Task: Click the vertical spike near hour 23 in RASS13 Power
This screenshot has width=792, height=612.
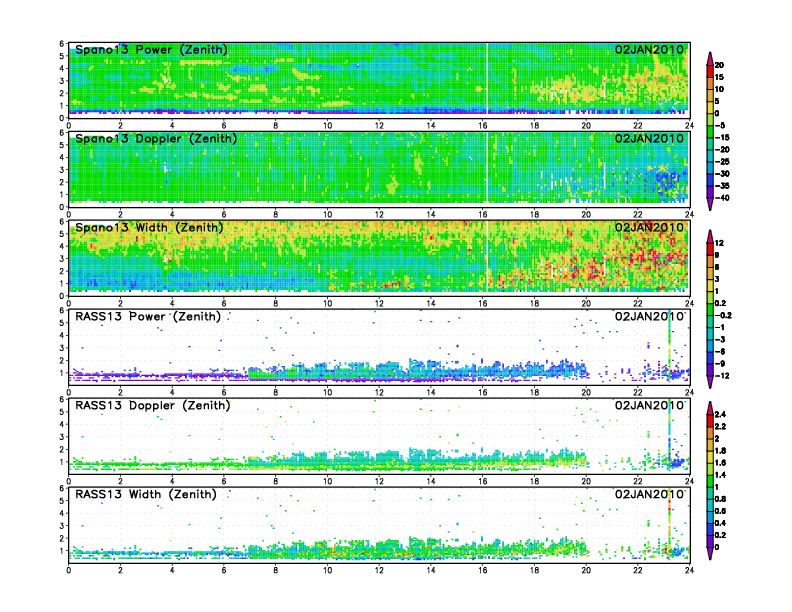Action: coord(669,346)
